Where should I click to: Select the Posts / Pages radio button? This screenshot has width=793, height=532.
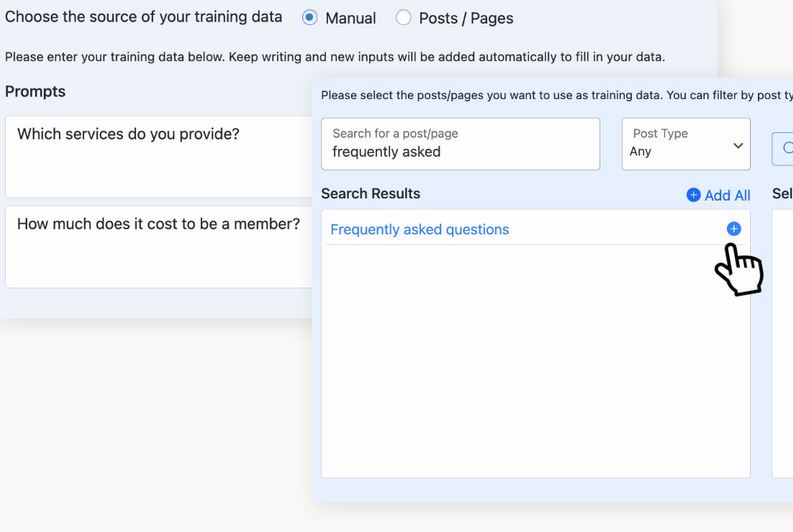(x=403, y=18)
